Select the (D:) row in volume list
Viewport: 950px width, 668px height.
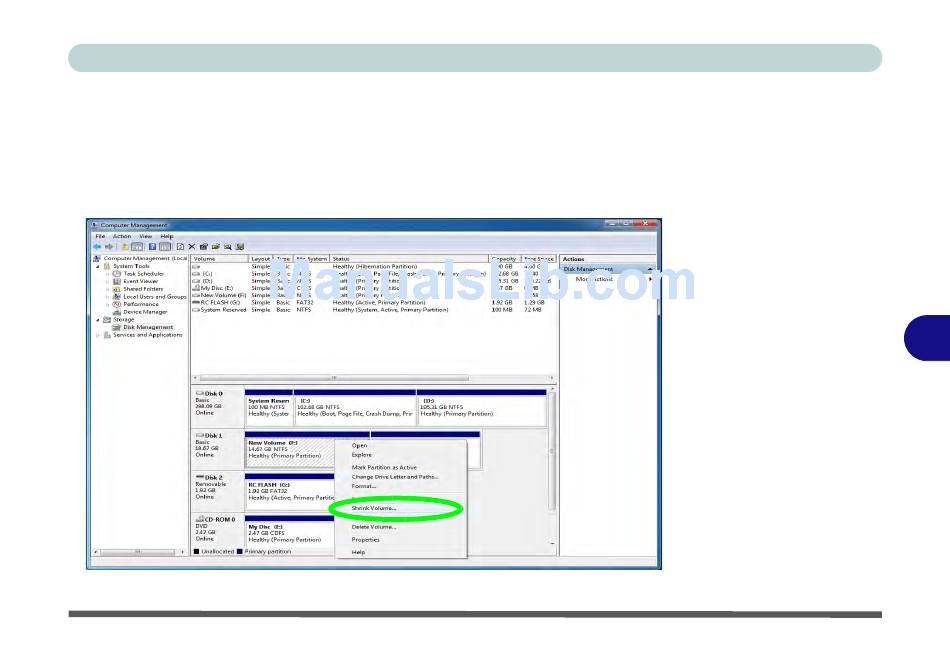[374, 282]
